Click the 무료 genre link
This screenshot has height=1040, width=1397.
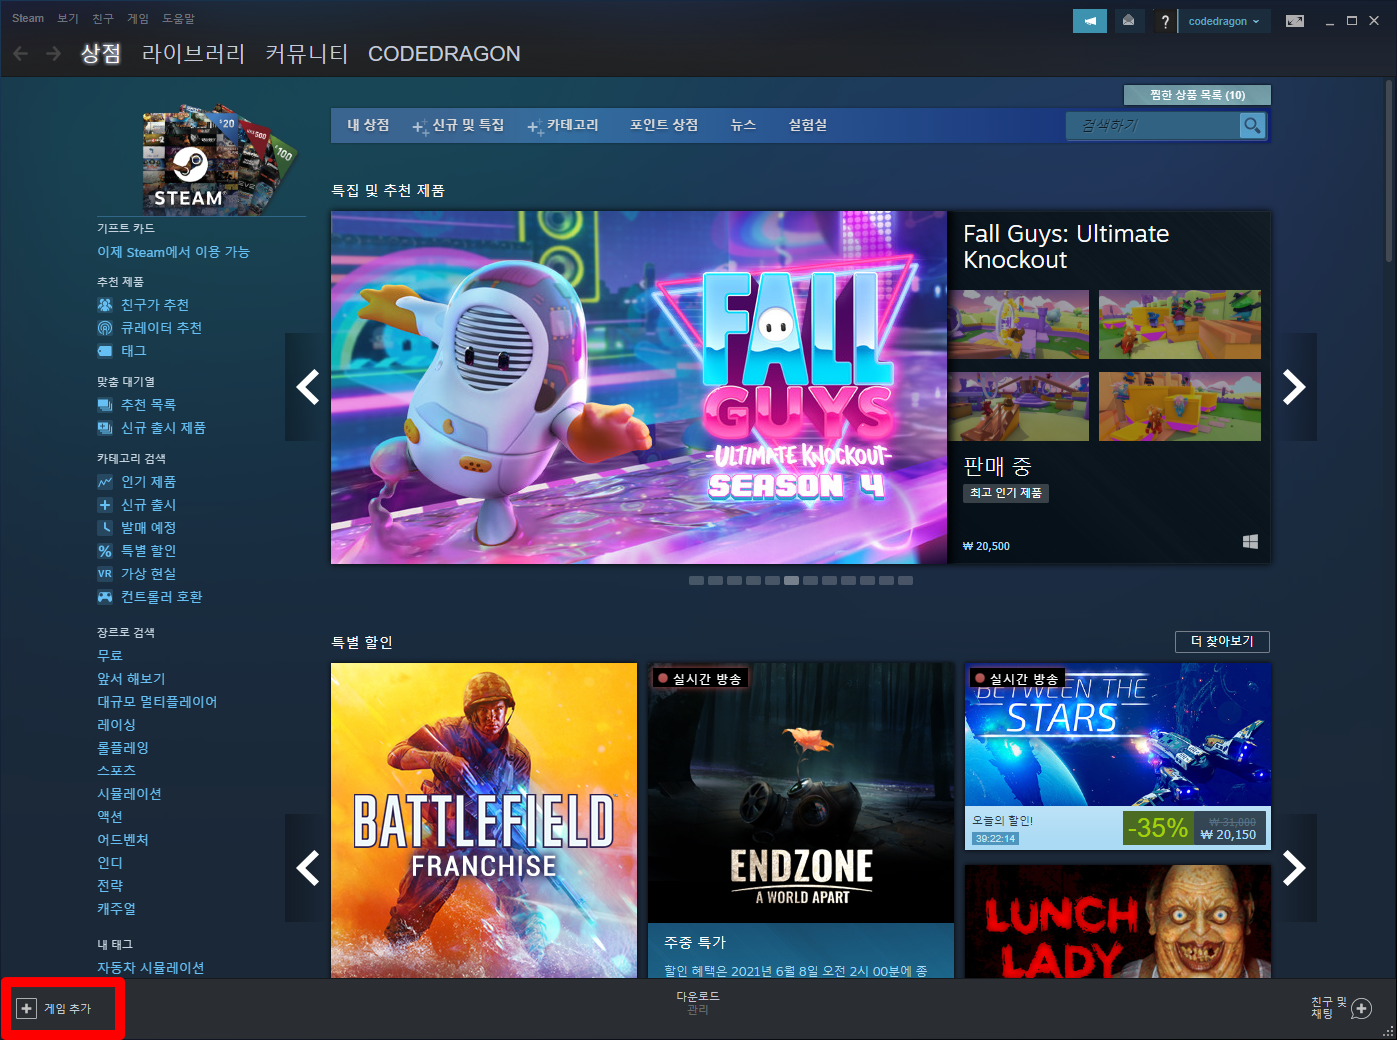pos(110,656)
